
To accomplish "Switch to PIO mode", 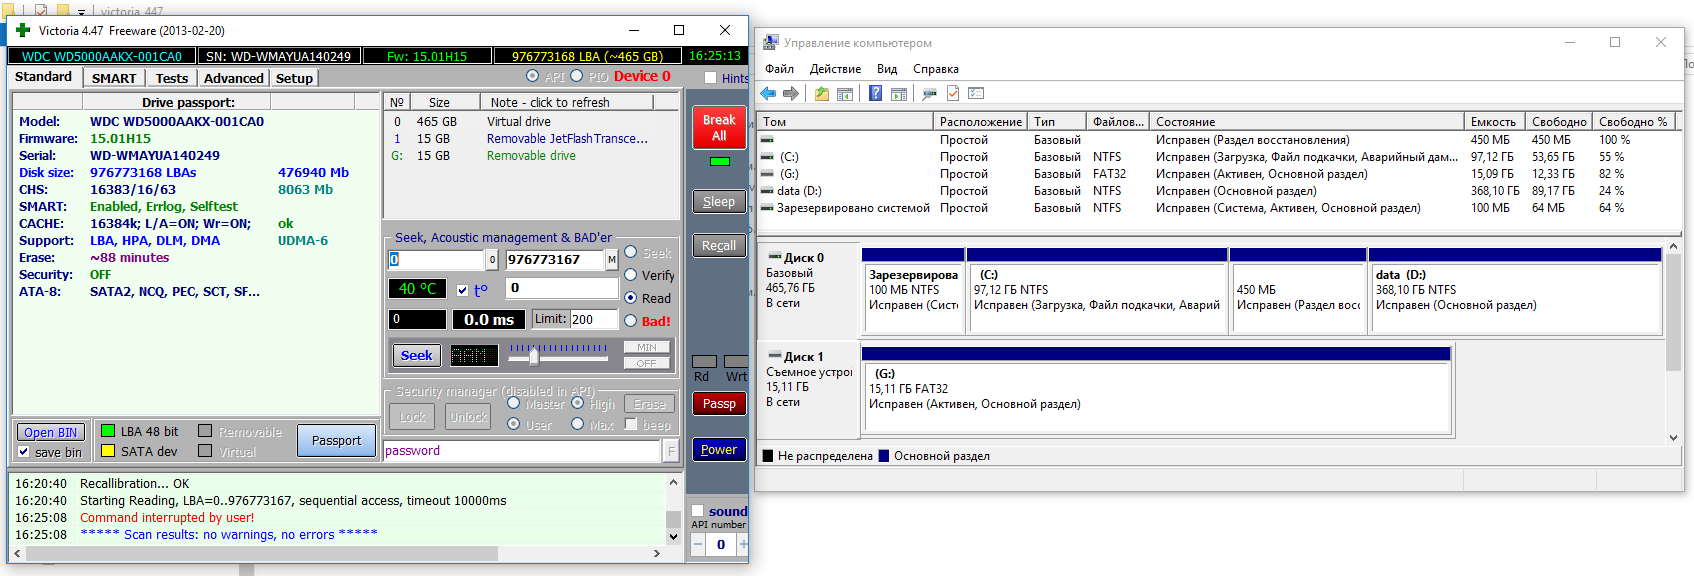I will (577, 77).
